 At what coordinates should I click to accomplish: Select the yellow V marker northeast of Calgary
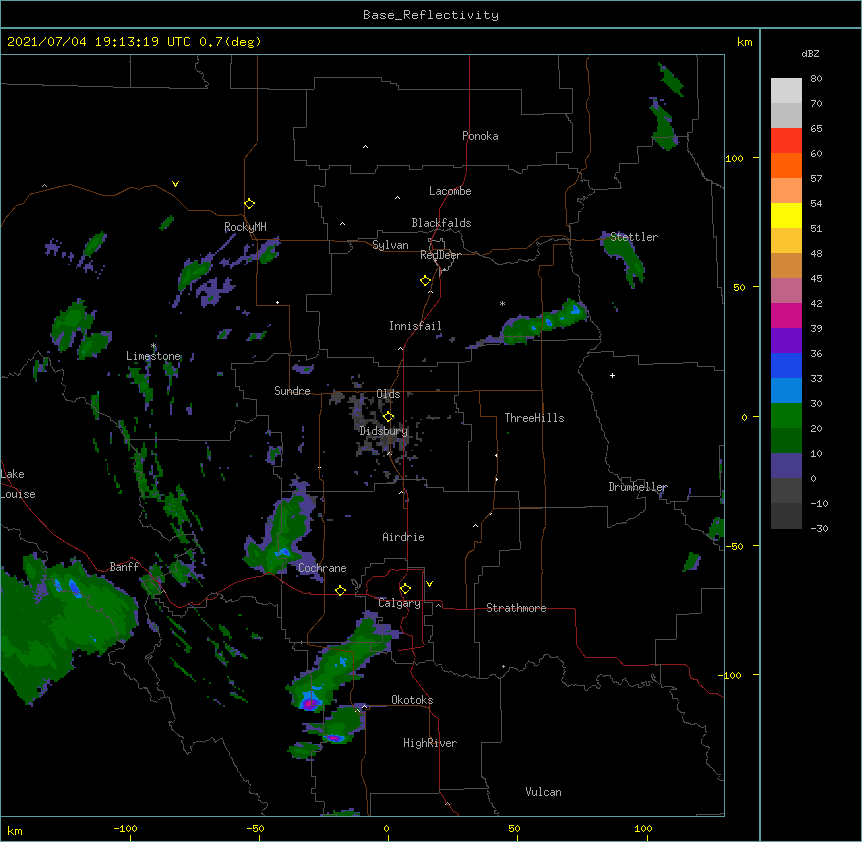pos(429,584)
